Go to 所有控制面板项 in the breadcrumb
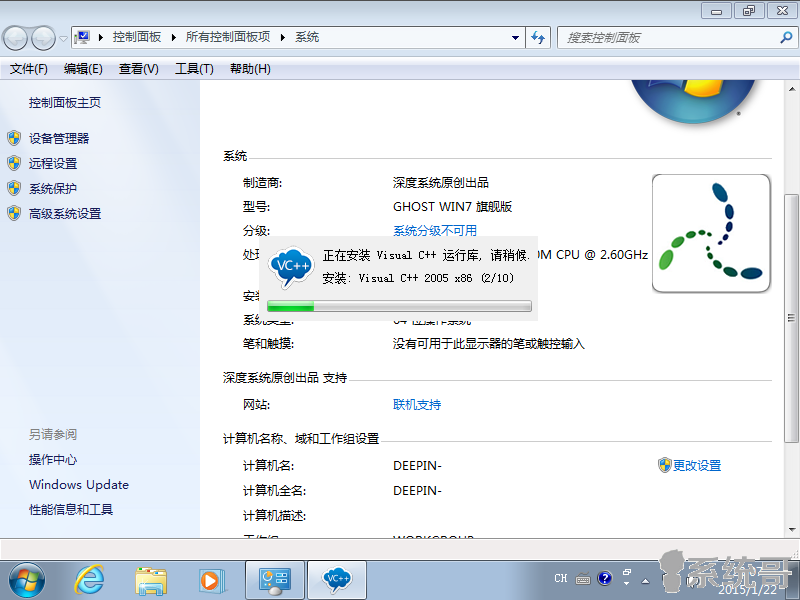The width and height of the screenshot is (800, 600). point(228,37)
